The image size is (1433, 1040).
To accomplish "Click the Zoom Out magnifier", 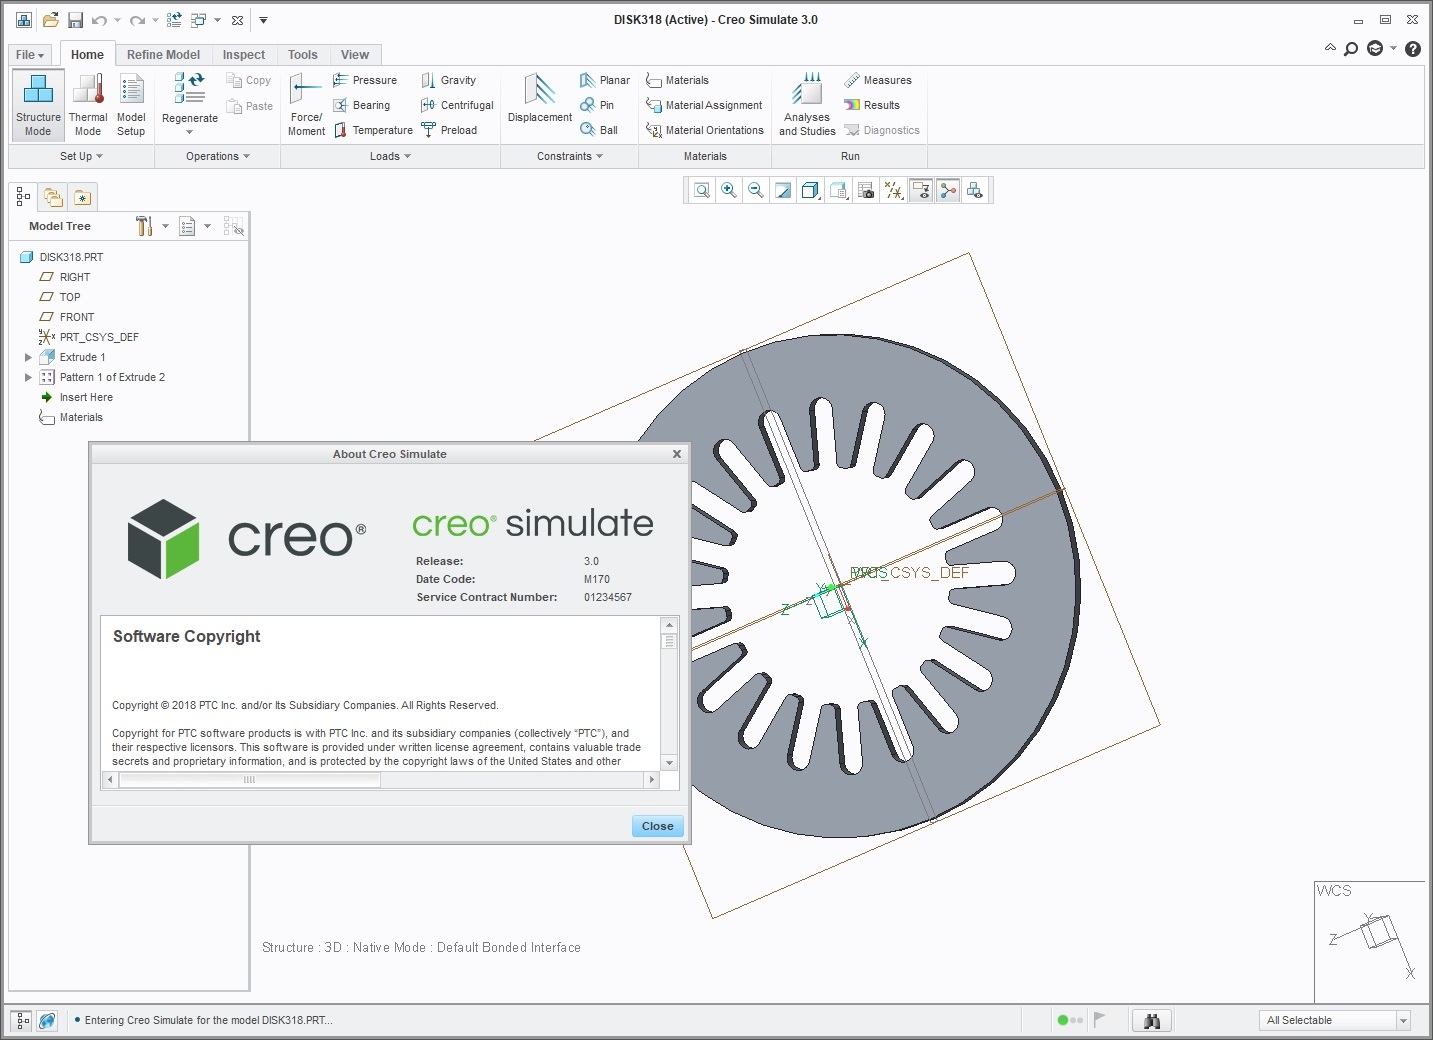I will (x=756, y=190).
